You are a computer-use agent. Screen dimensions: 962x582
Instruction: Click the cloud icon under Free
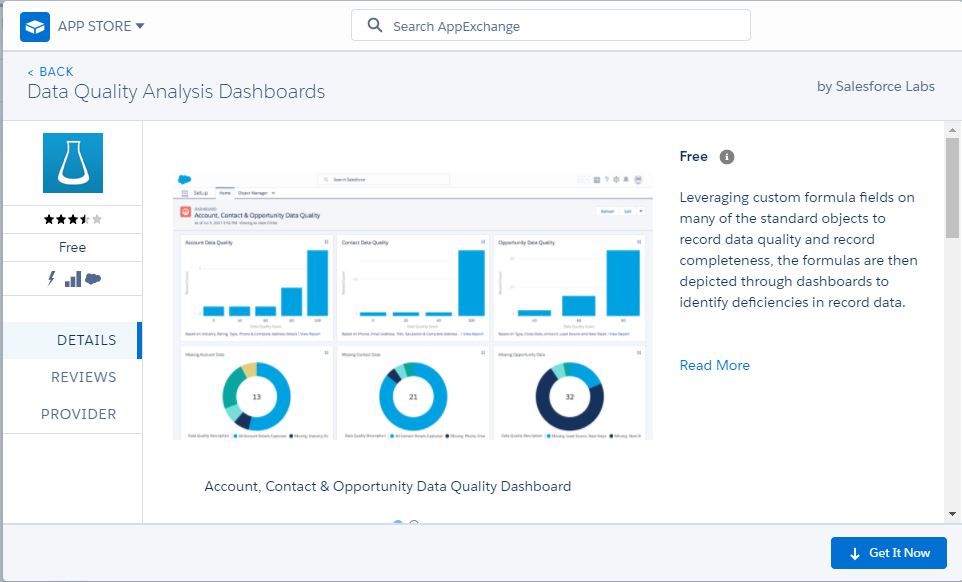click(93, 279)
